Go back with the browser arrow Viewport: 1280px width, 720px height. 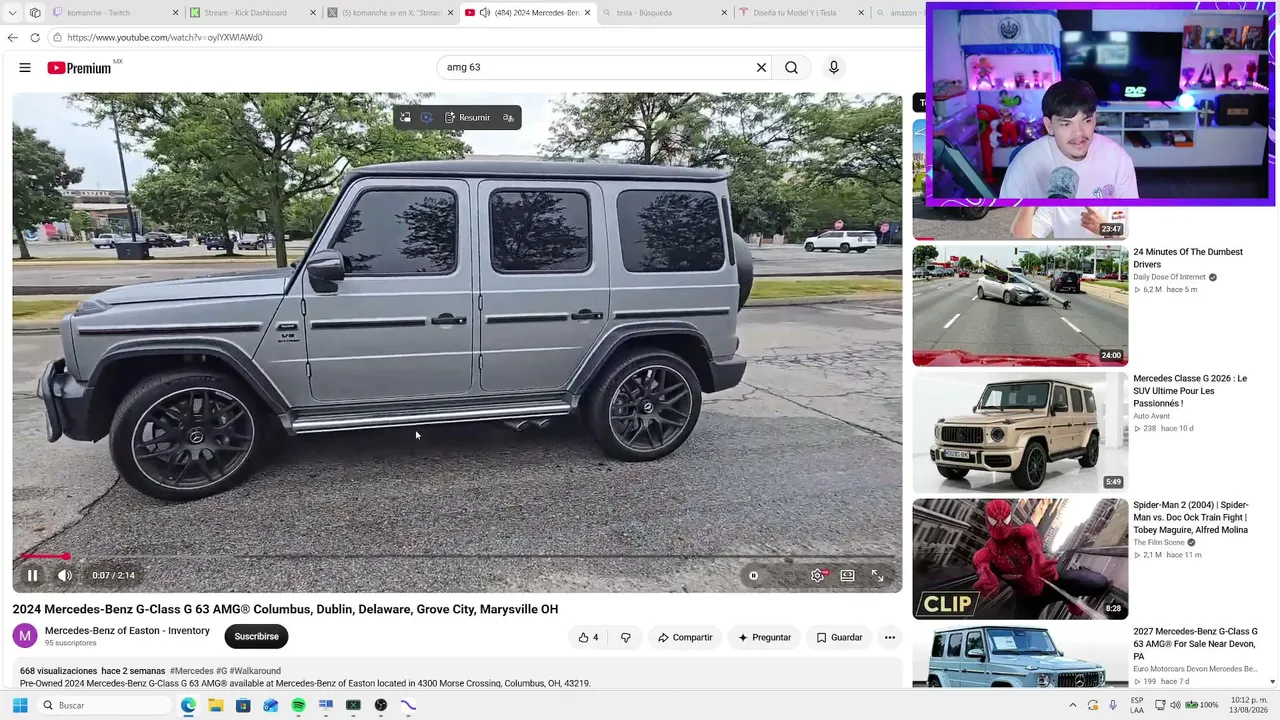(x=12, y=37)
